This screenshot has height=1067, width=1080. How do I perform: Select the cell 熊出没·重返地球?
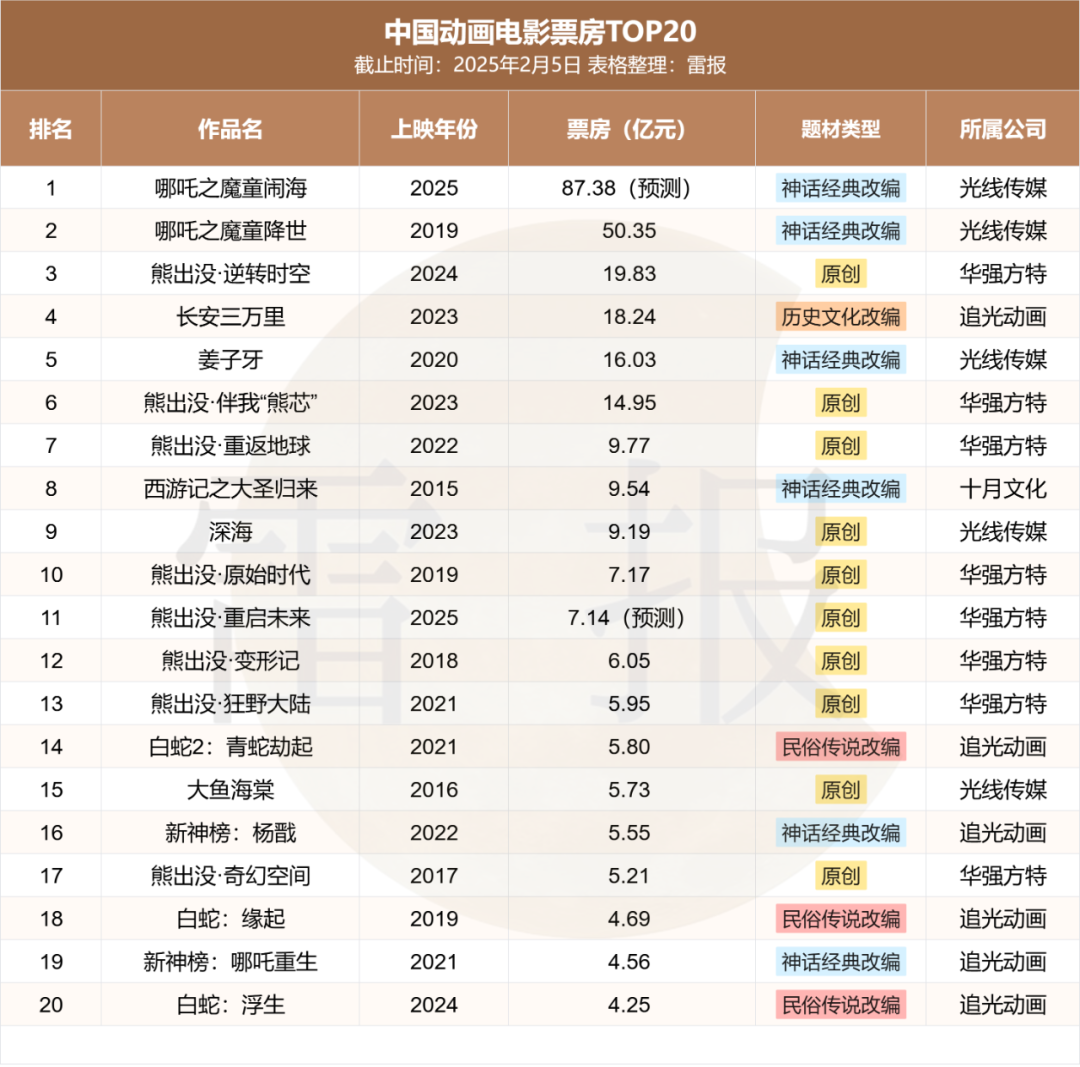(x=230, y=446)
